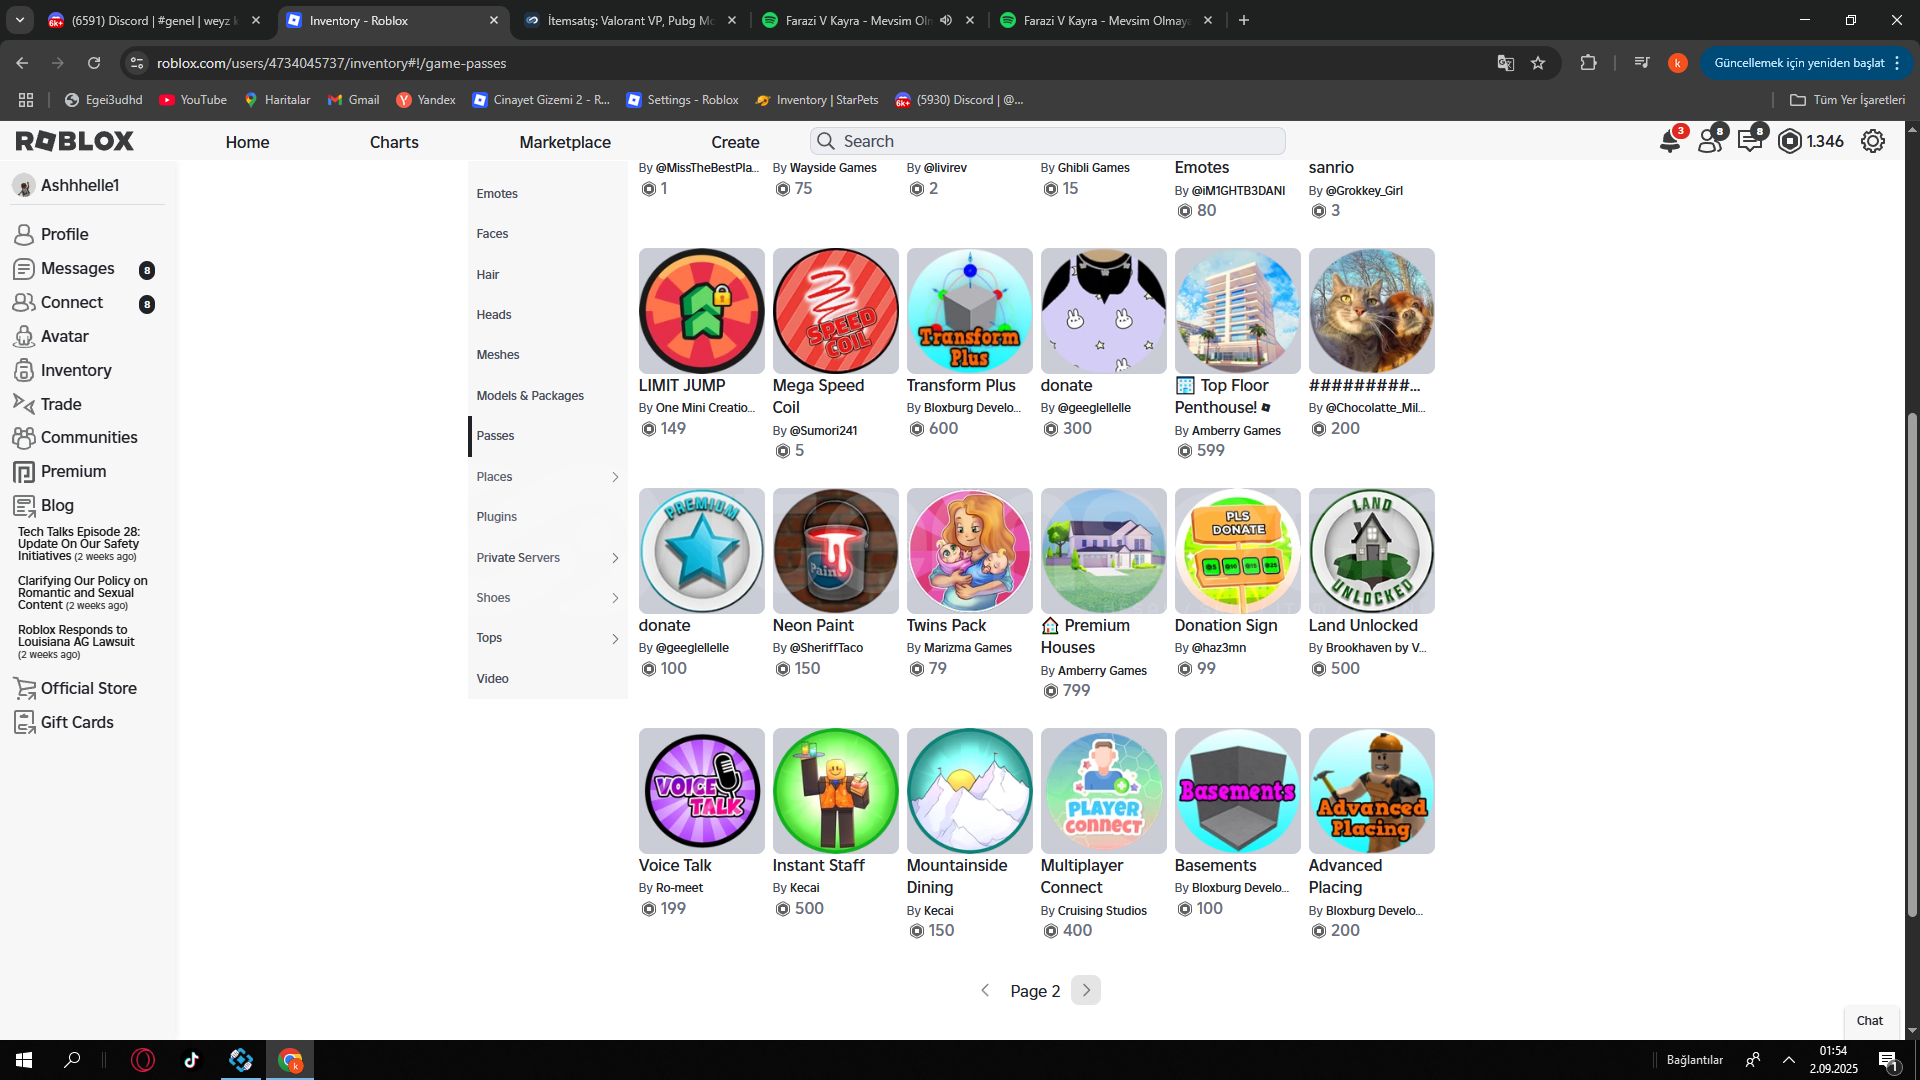Open the Chat button
The height and width of the screenshot is (1080, 1920).
[1869, 1021]
